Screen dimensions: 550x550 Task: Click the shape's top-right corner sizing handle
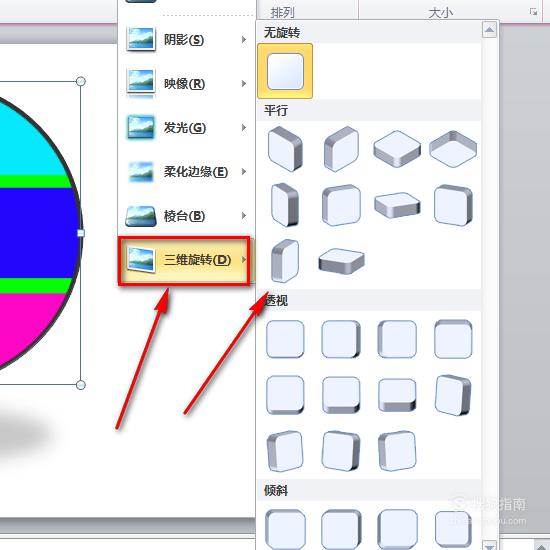(x=81, y=81)
